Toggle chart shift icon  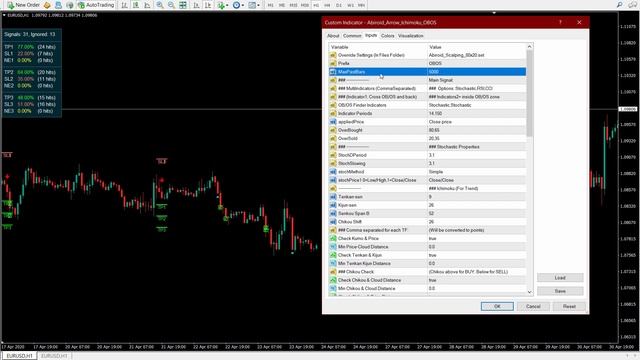pyautogui.click(x=208, y=5)
